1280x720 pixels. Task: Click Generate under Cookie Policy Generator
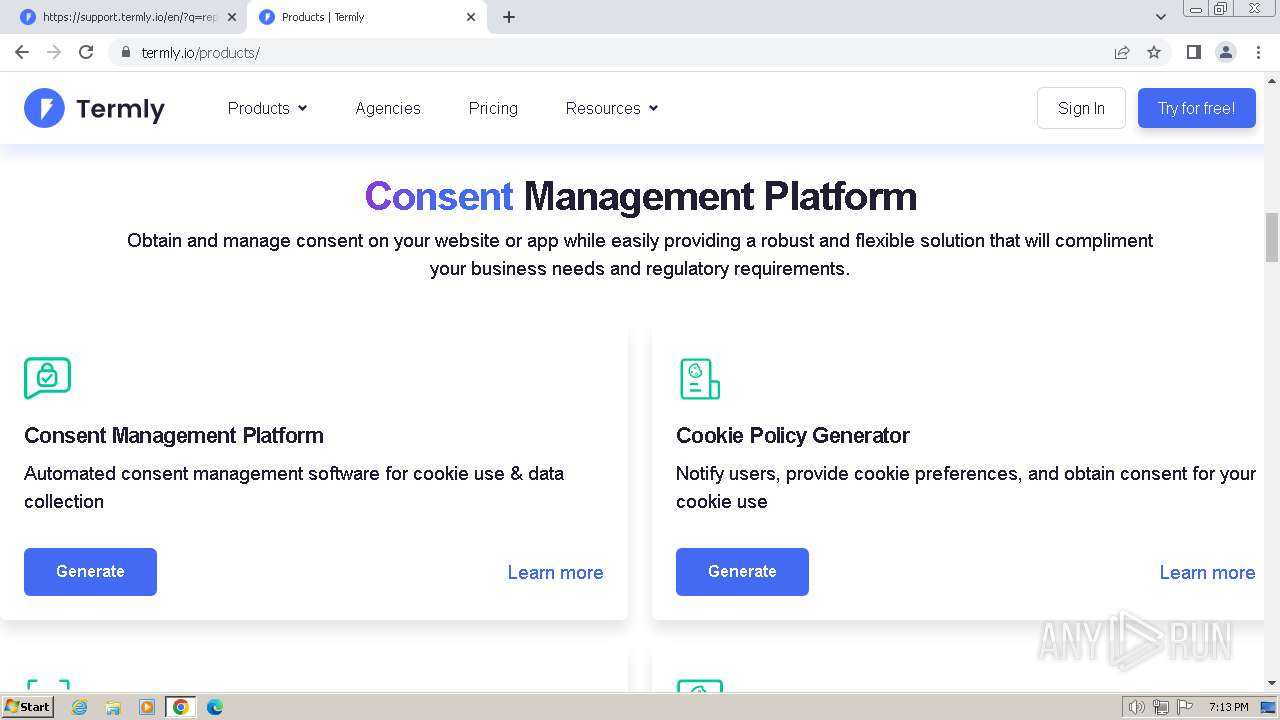click(742, 572)
